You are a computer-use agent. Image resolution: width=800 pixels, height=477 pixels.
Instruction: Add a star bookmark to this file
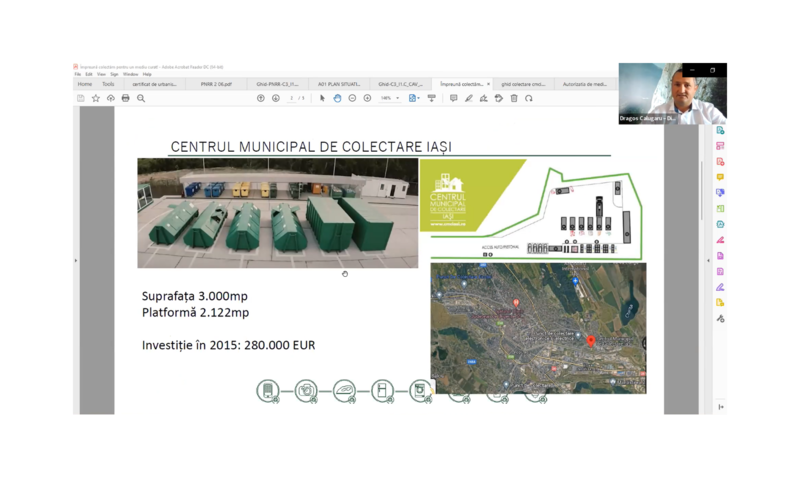click(95, 98)
